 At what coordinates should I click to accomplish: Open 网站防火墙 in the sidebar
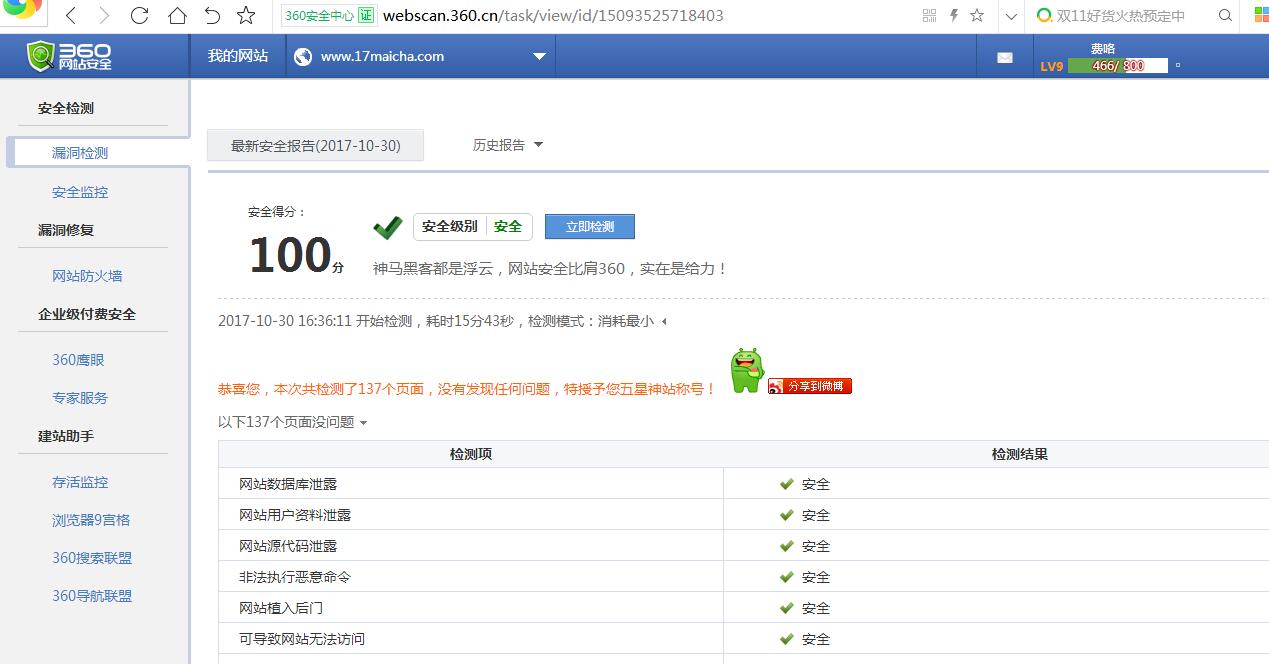(x=87, y=276)
